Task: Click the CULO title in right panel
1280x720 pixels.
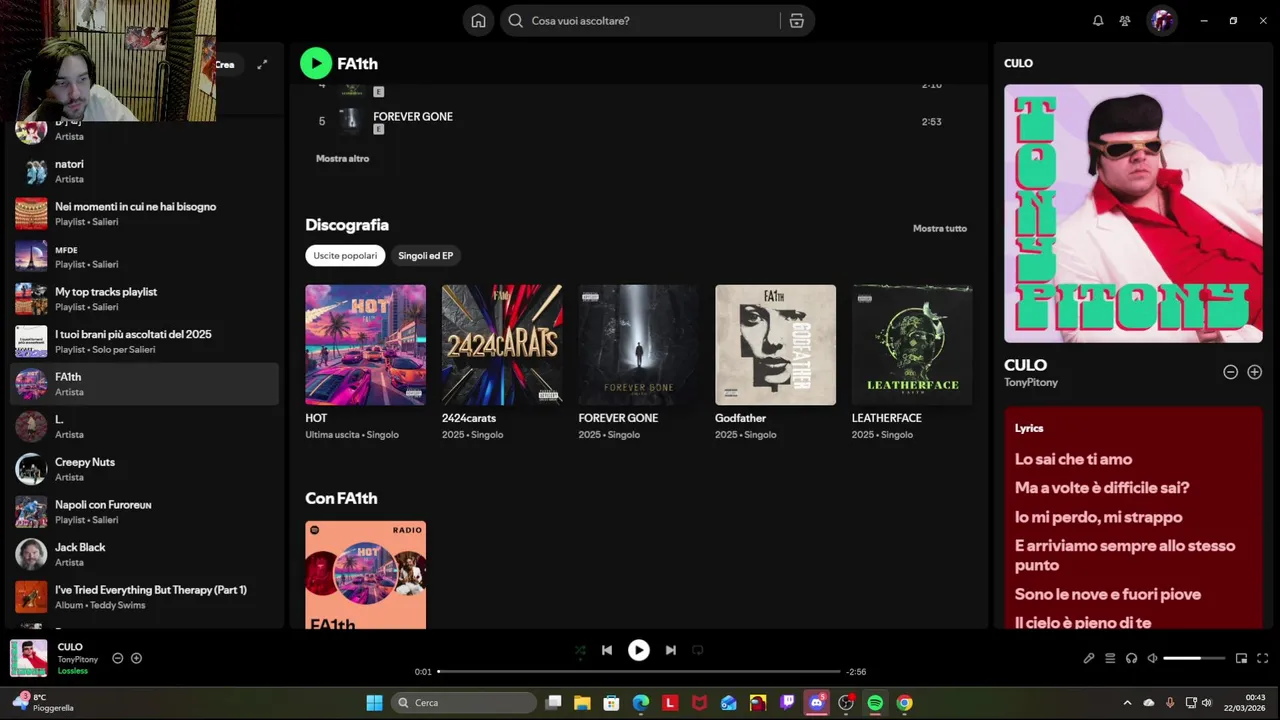Action: point(1025,365)
